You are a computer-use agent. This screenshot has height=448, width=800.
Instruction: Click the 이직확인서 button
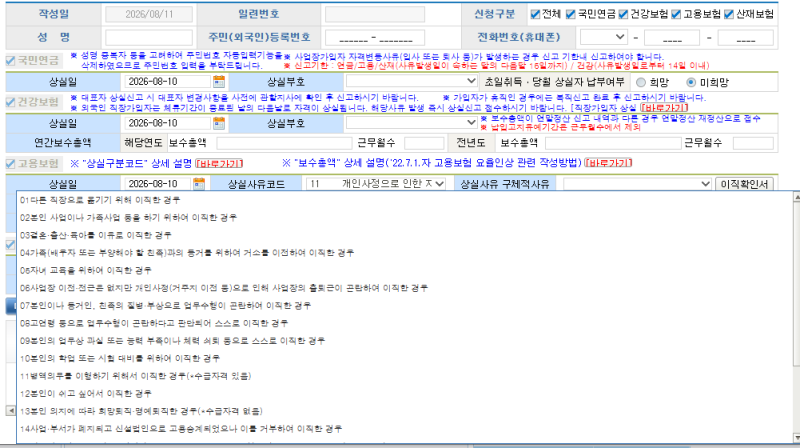tap(744, 184)
